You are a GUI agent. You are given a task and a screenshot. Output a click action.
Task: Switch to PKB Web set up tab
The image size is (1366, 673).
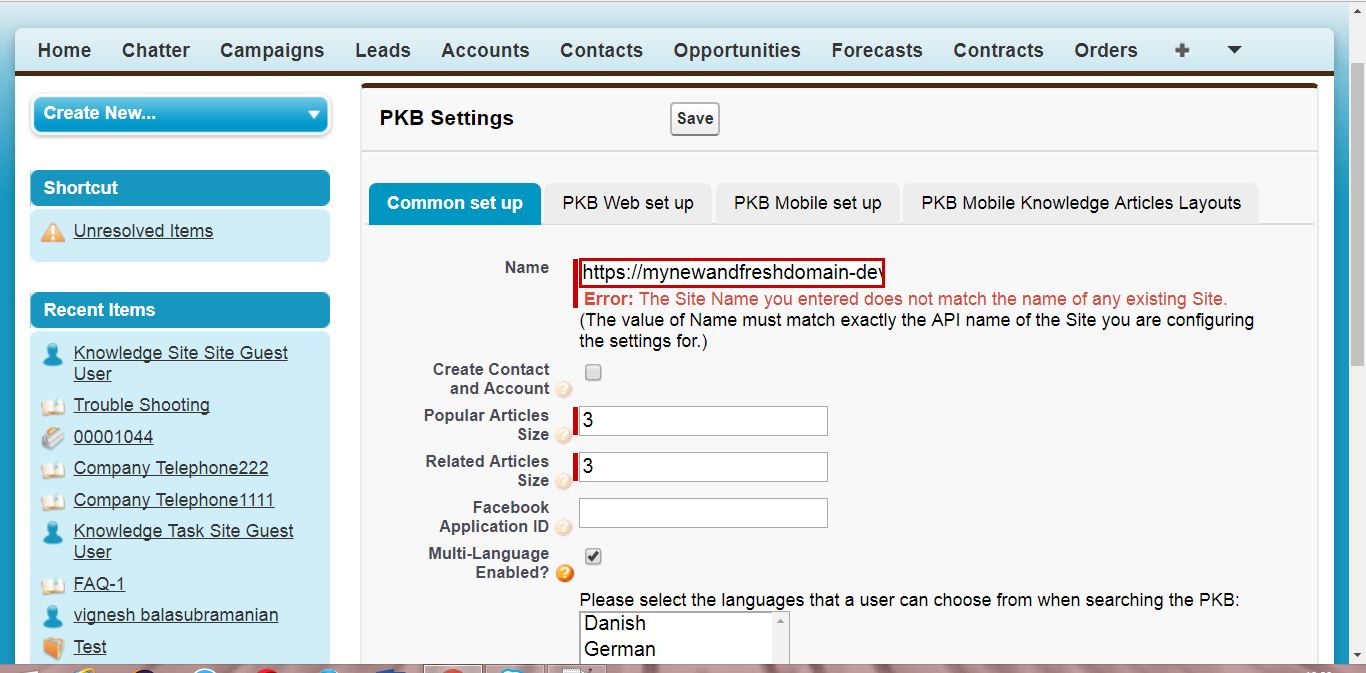628,203
